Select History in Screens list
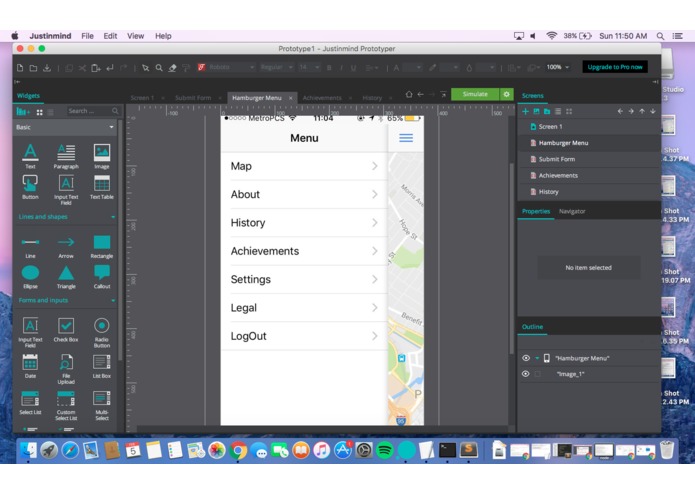 [589, 192]
